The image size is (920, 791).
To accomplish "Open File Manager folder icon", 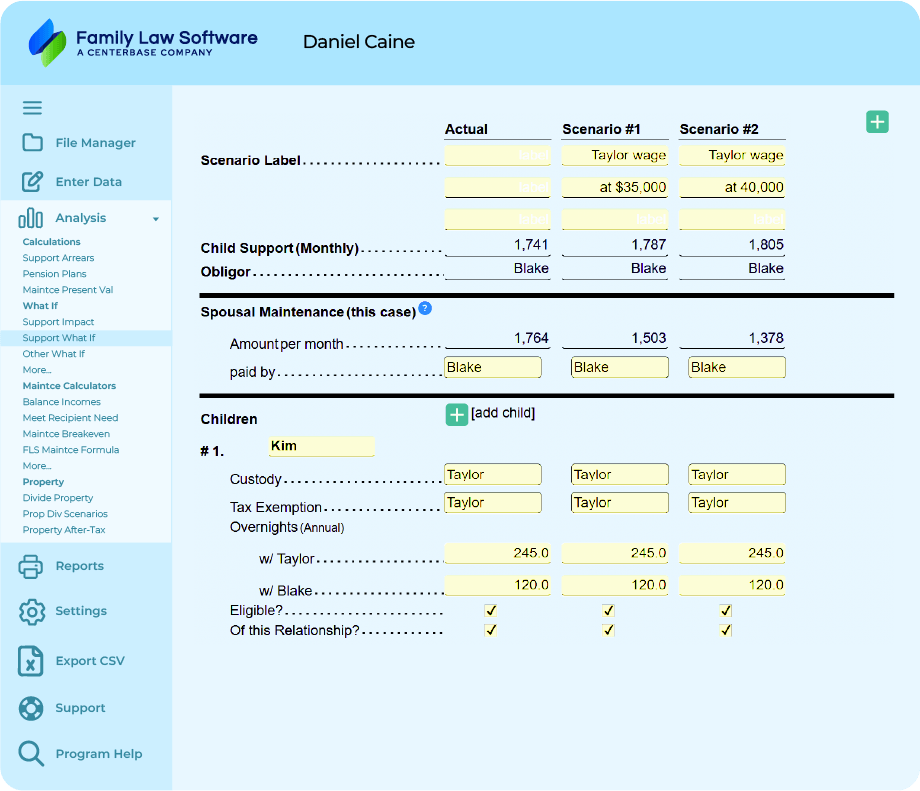I will [x=32, y=143].
